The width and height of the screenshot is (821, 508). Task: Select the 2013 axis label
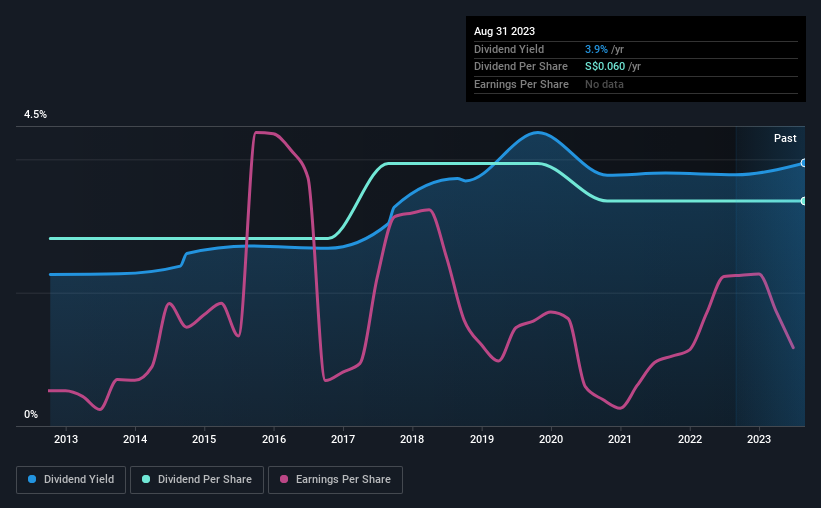coord(66,439)
